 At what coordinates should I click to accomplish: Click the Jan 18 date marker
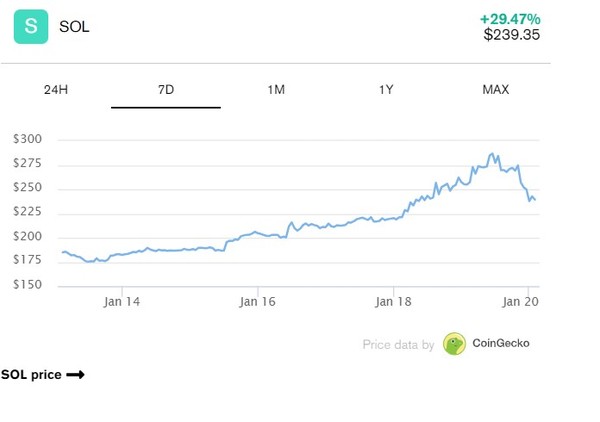click(x=394, y=301)
